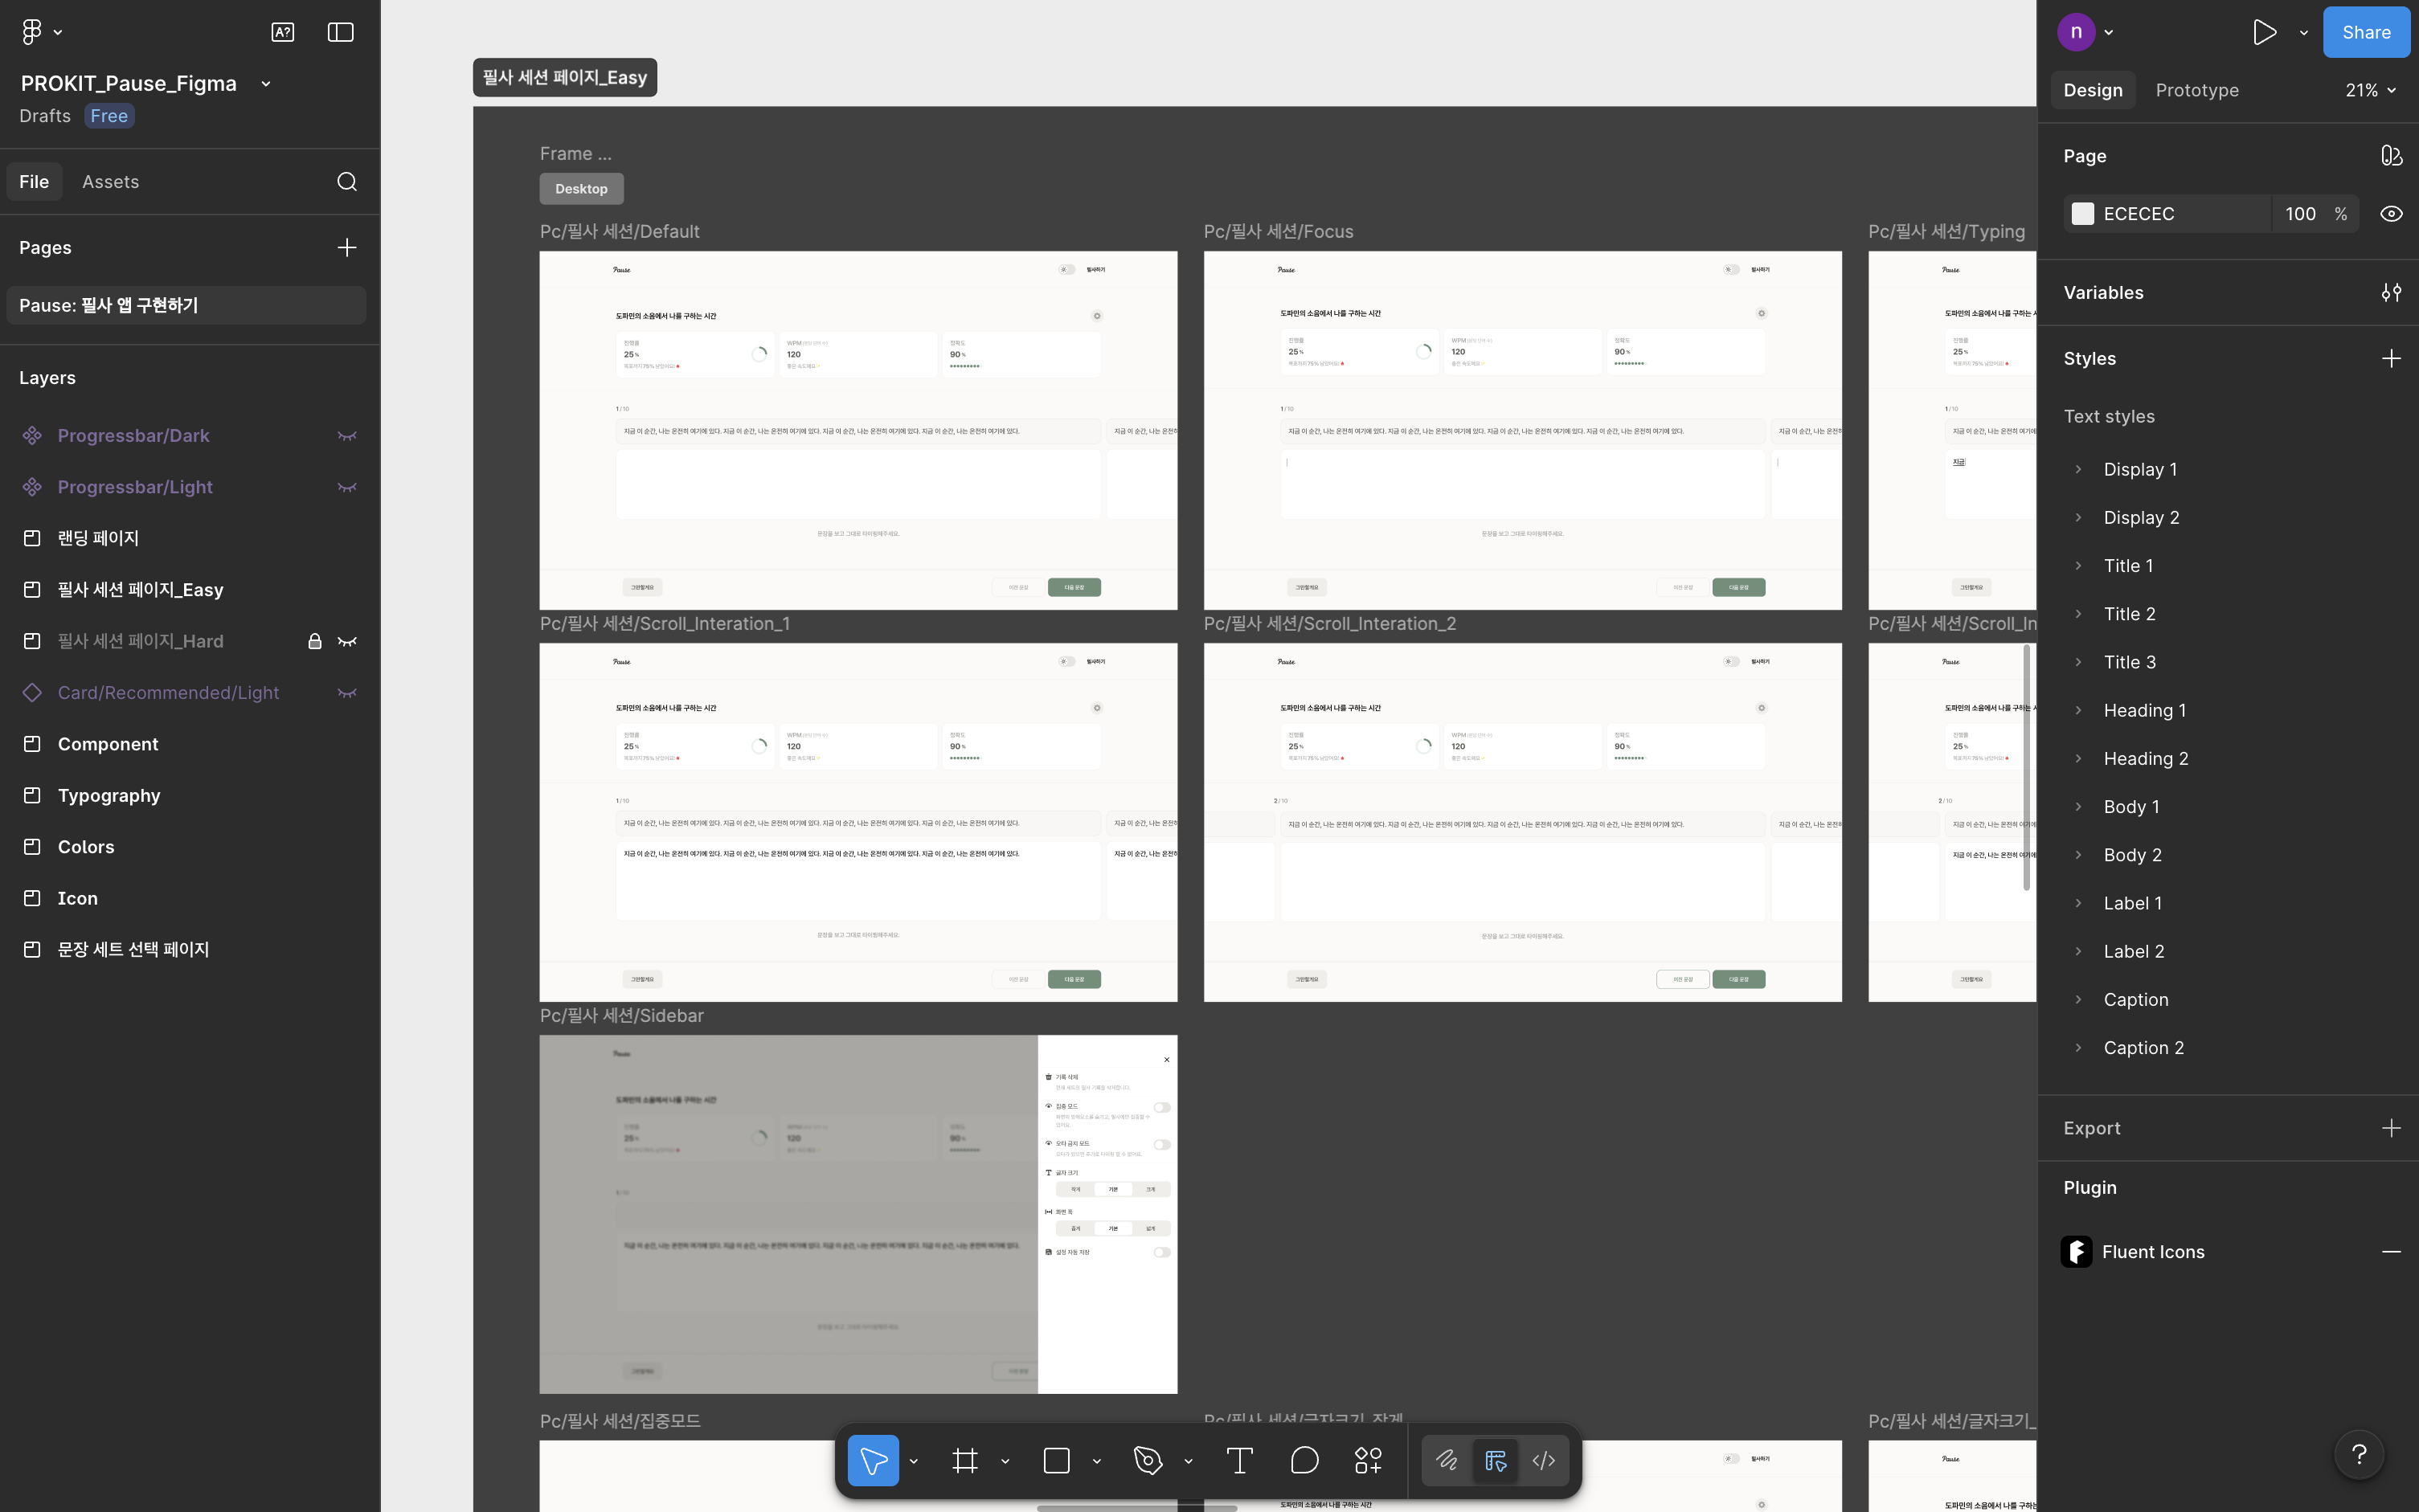
Task: Toggle the minimize UI sidebar icon
Action: click(341, 32)
